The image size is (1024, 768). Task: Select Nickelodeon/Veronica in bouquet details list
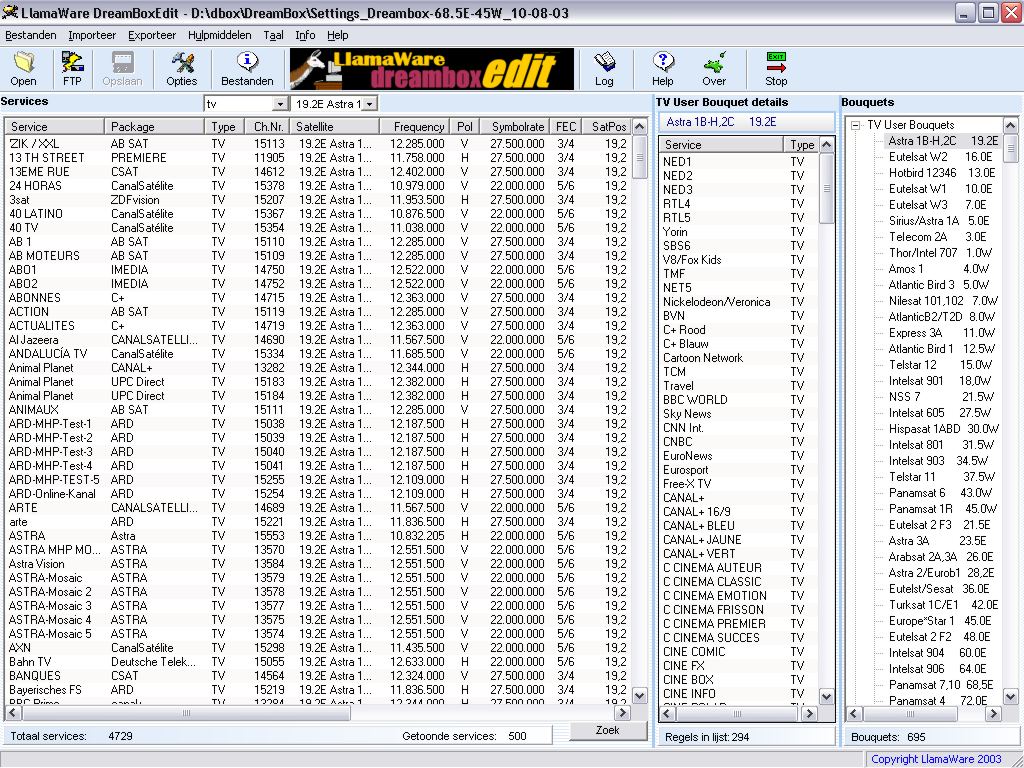tap(739, 302)
